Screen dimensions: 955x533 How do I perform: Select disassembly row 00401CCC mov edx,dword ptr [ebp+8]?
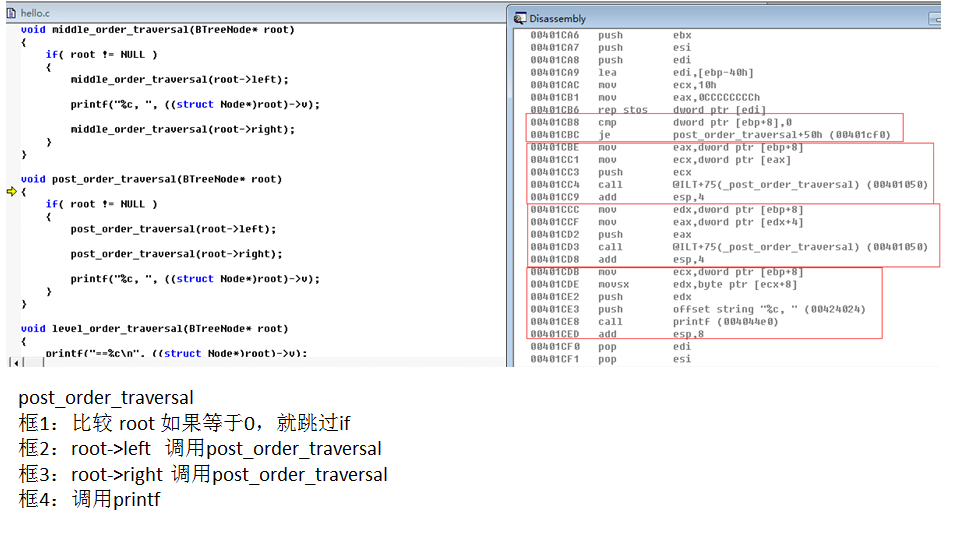click(667, 210)
